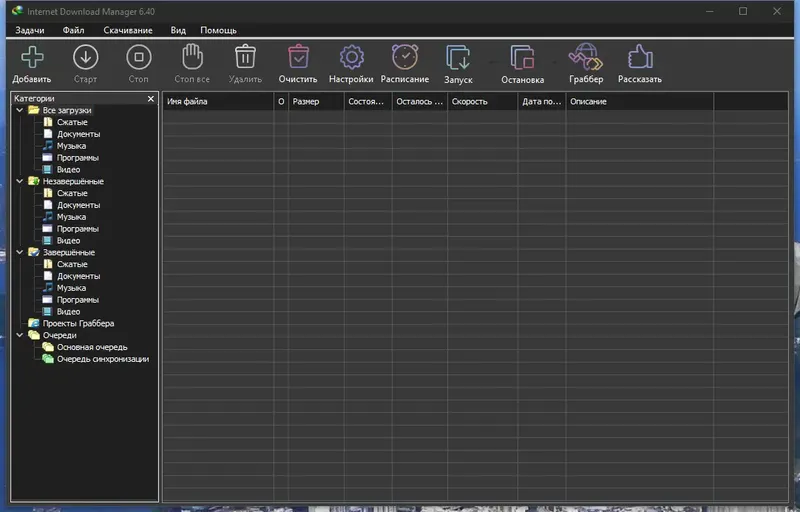Open the Файл menu
The height and width of the screenshot is (512, 800).
73,30
